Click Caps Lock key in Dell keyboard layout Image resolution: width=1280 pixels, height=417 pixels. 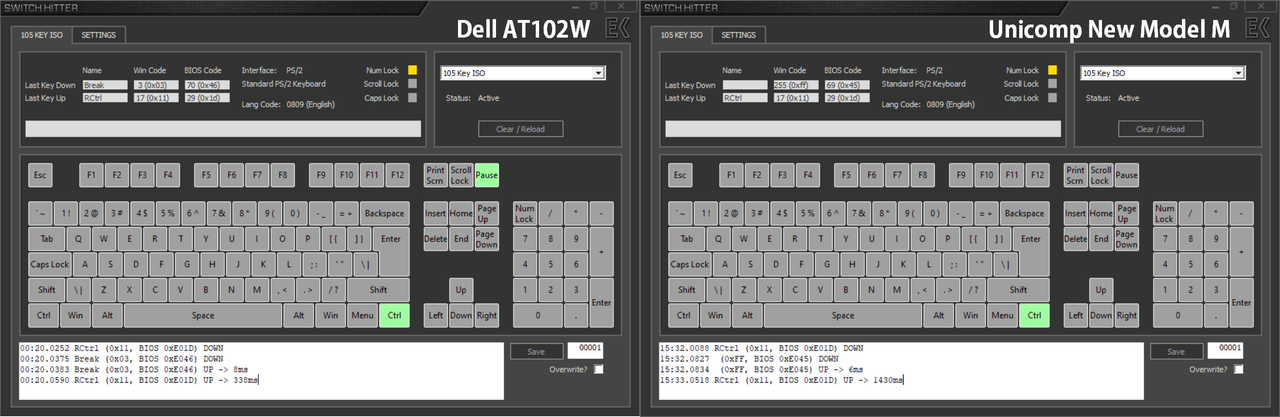coord(49,264)
